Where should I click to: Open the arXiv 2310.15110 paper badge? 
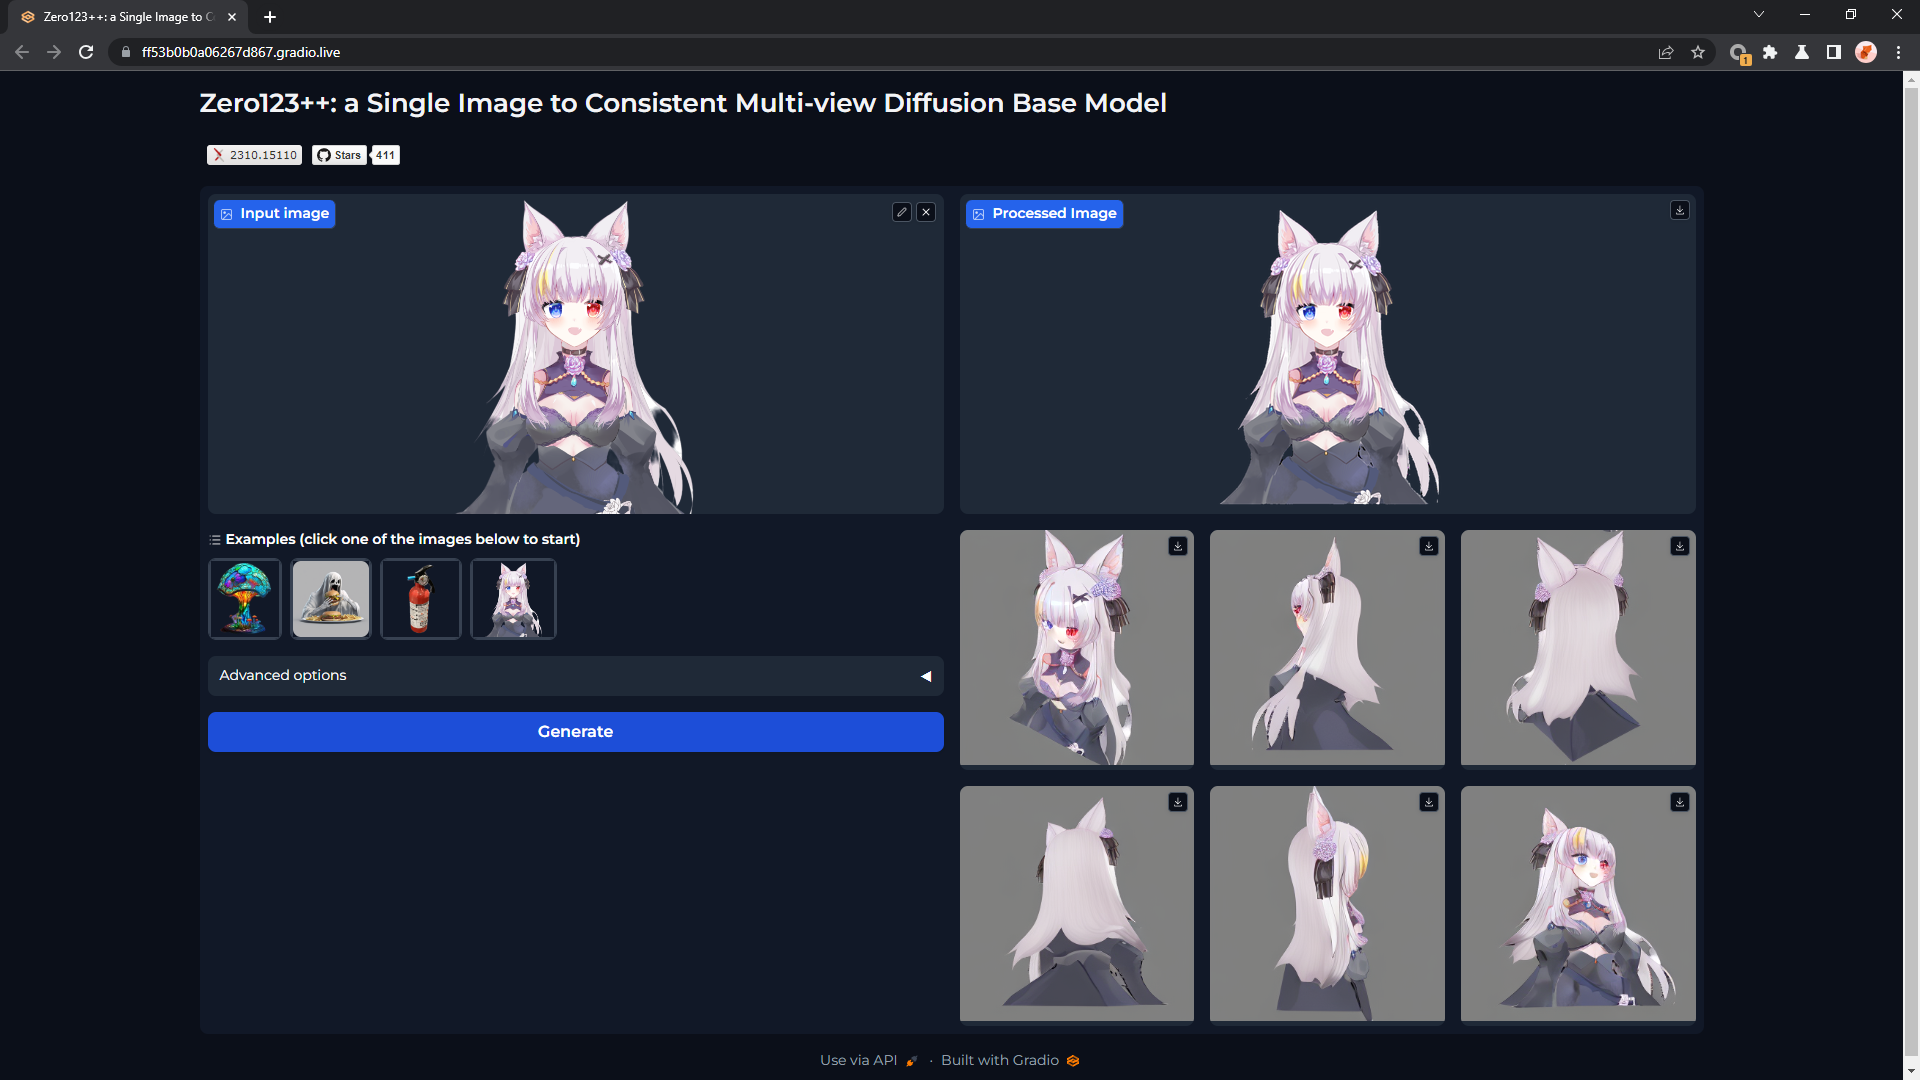coord(254,155)
